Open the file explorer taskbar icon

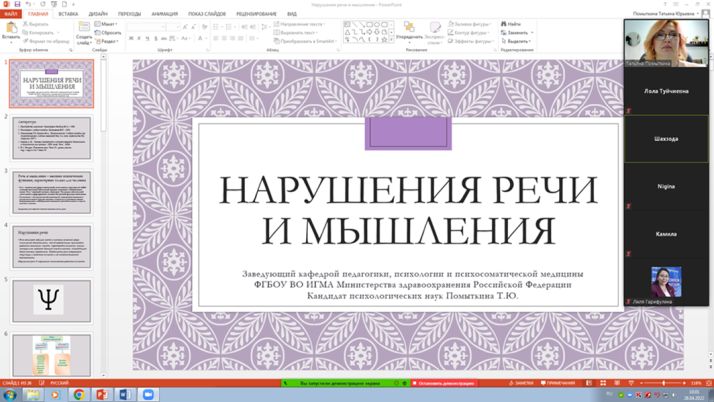(33, 394)
